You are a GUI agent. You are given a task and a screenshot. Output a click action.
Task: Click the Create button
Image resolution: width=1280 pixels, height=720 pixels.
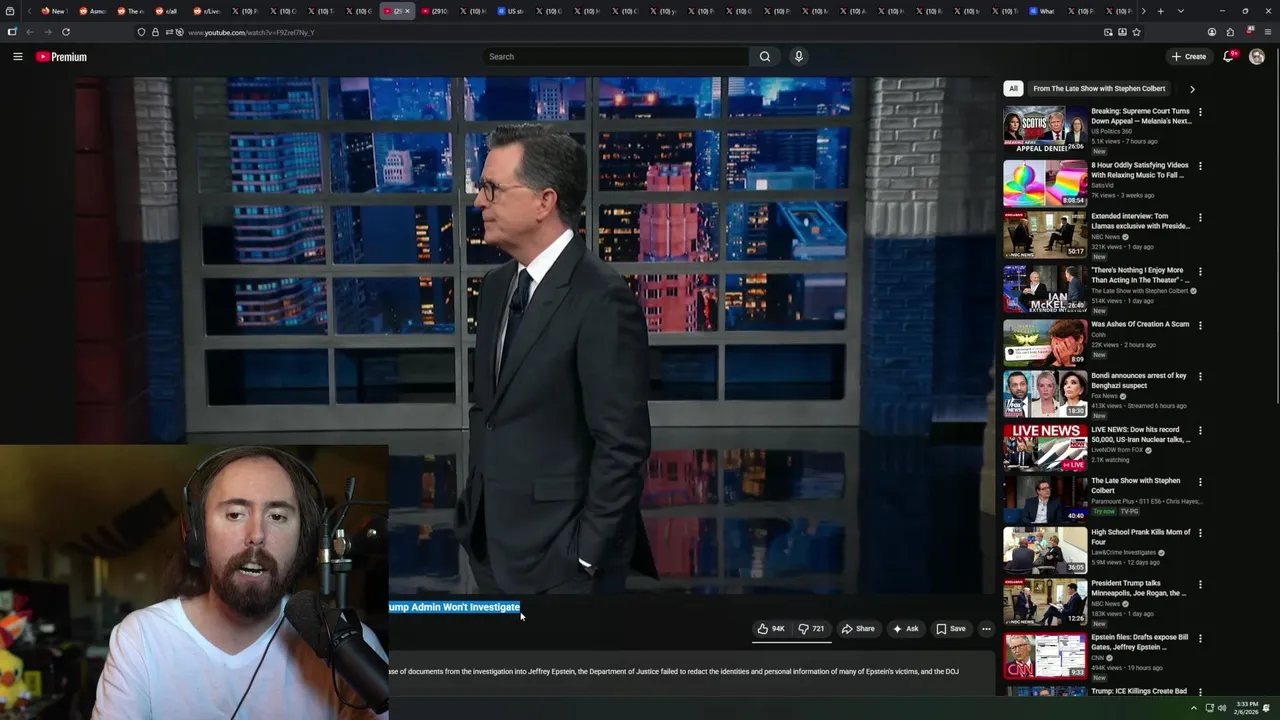coord(1189,57)
